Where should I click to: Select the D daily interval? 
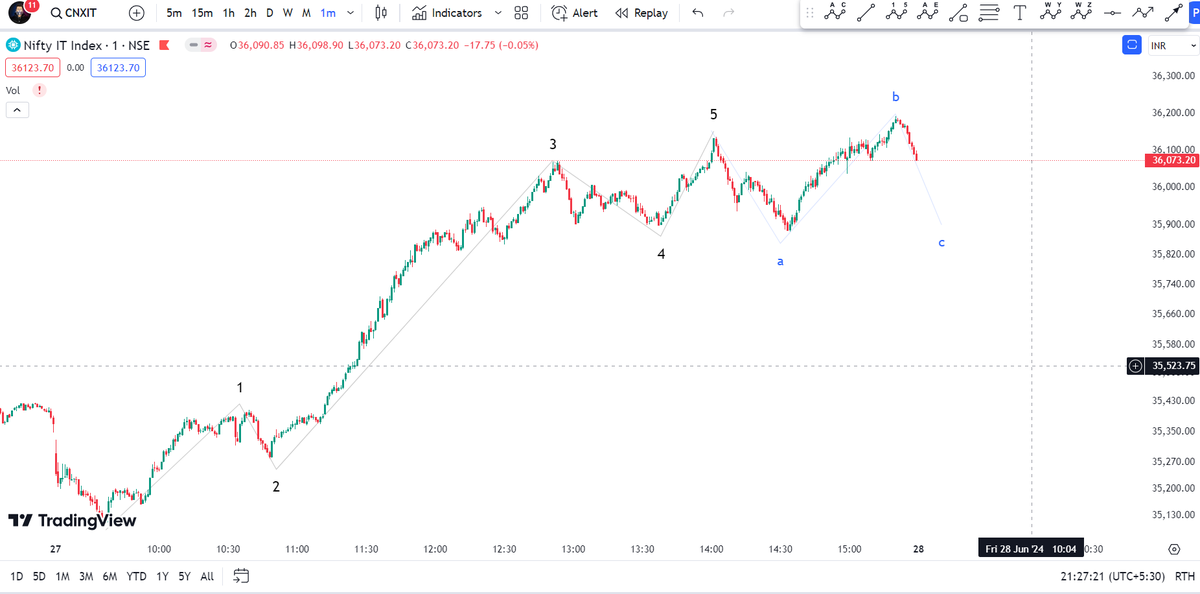click(270, 13)
